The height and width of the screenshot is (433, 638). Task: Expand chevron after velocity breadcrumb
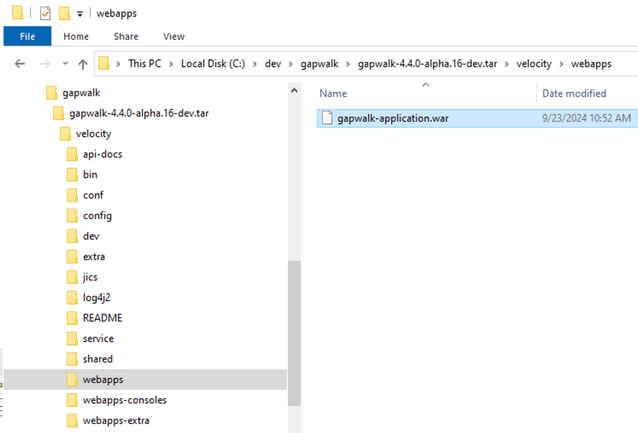[562, 64]
